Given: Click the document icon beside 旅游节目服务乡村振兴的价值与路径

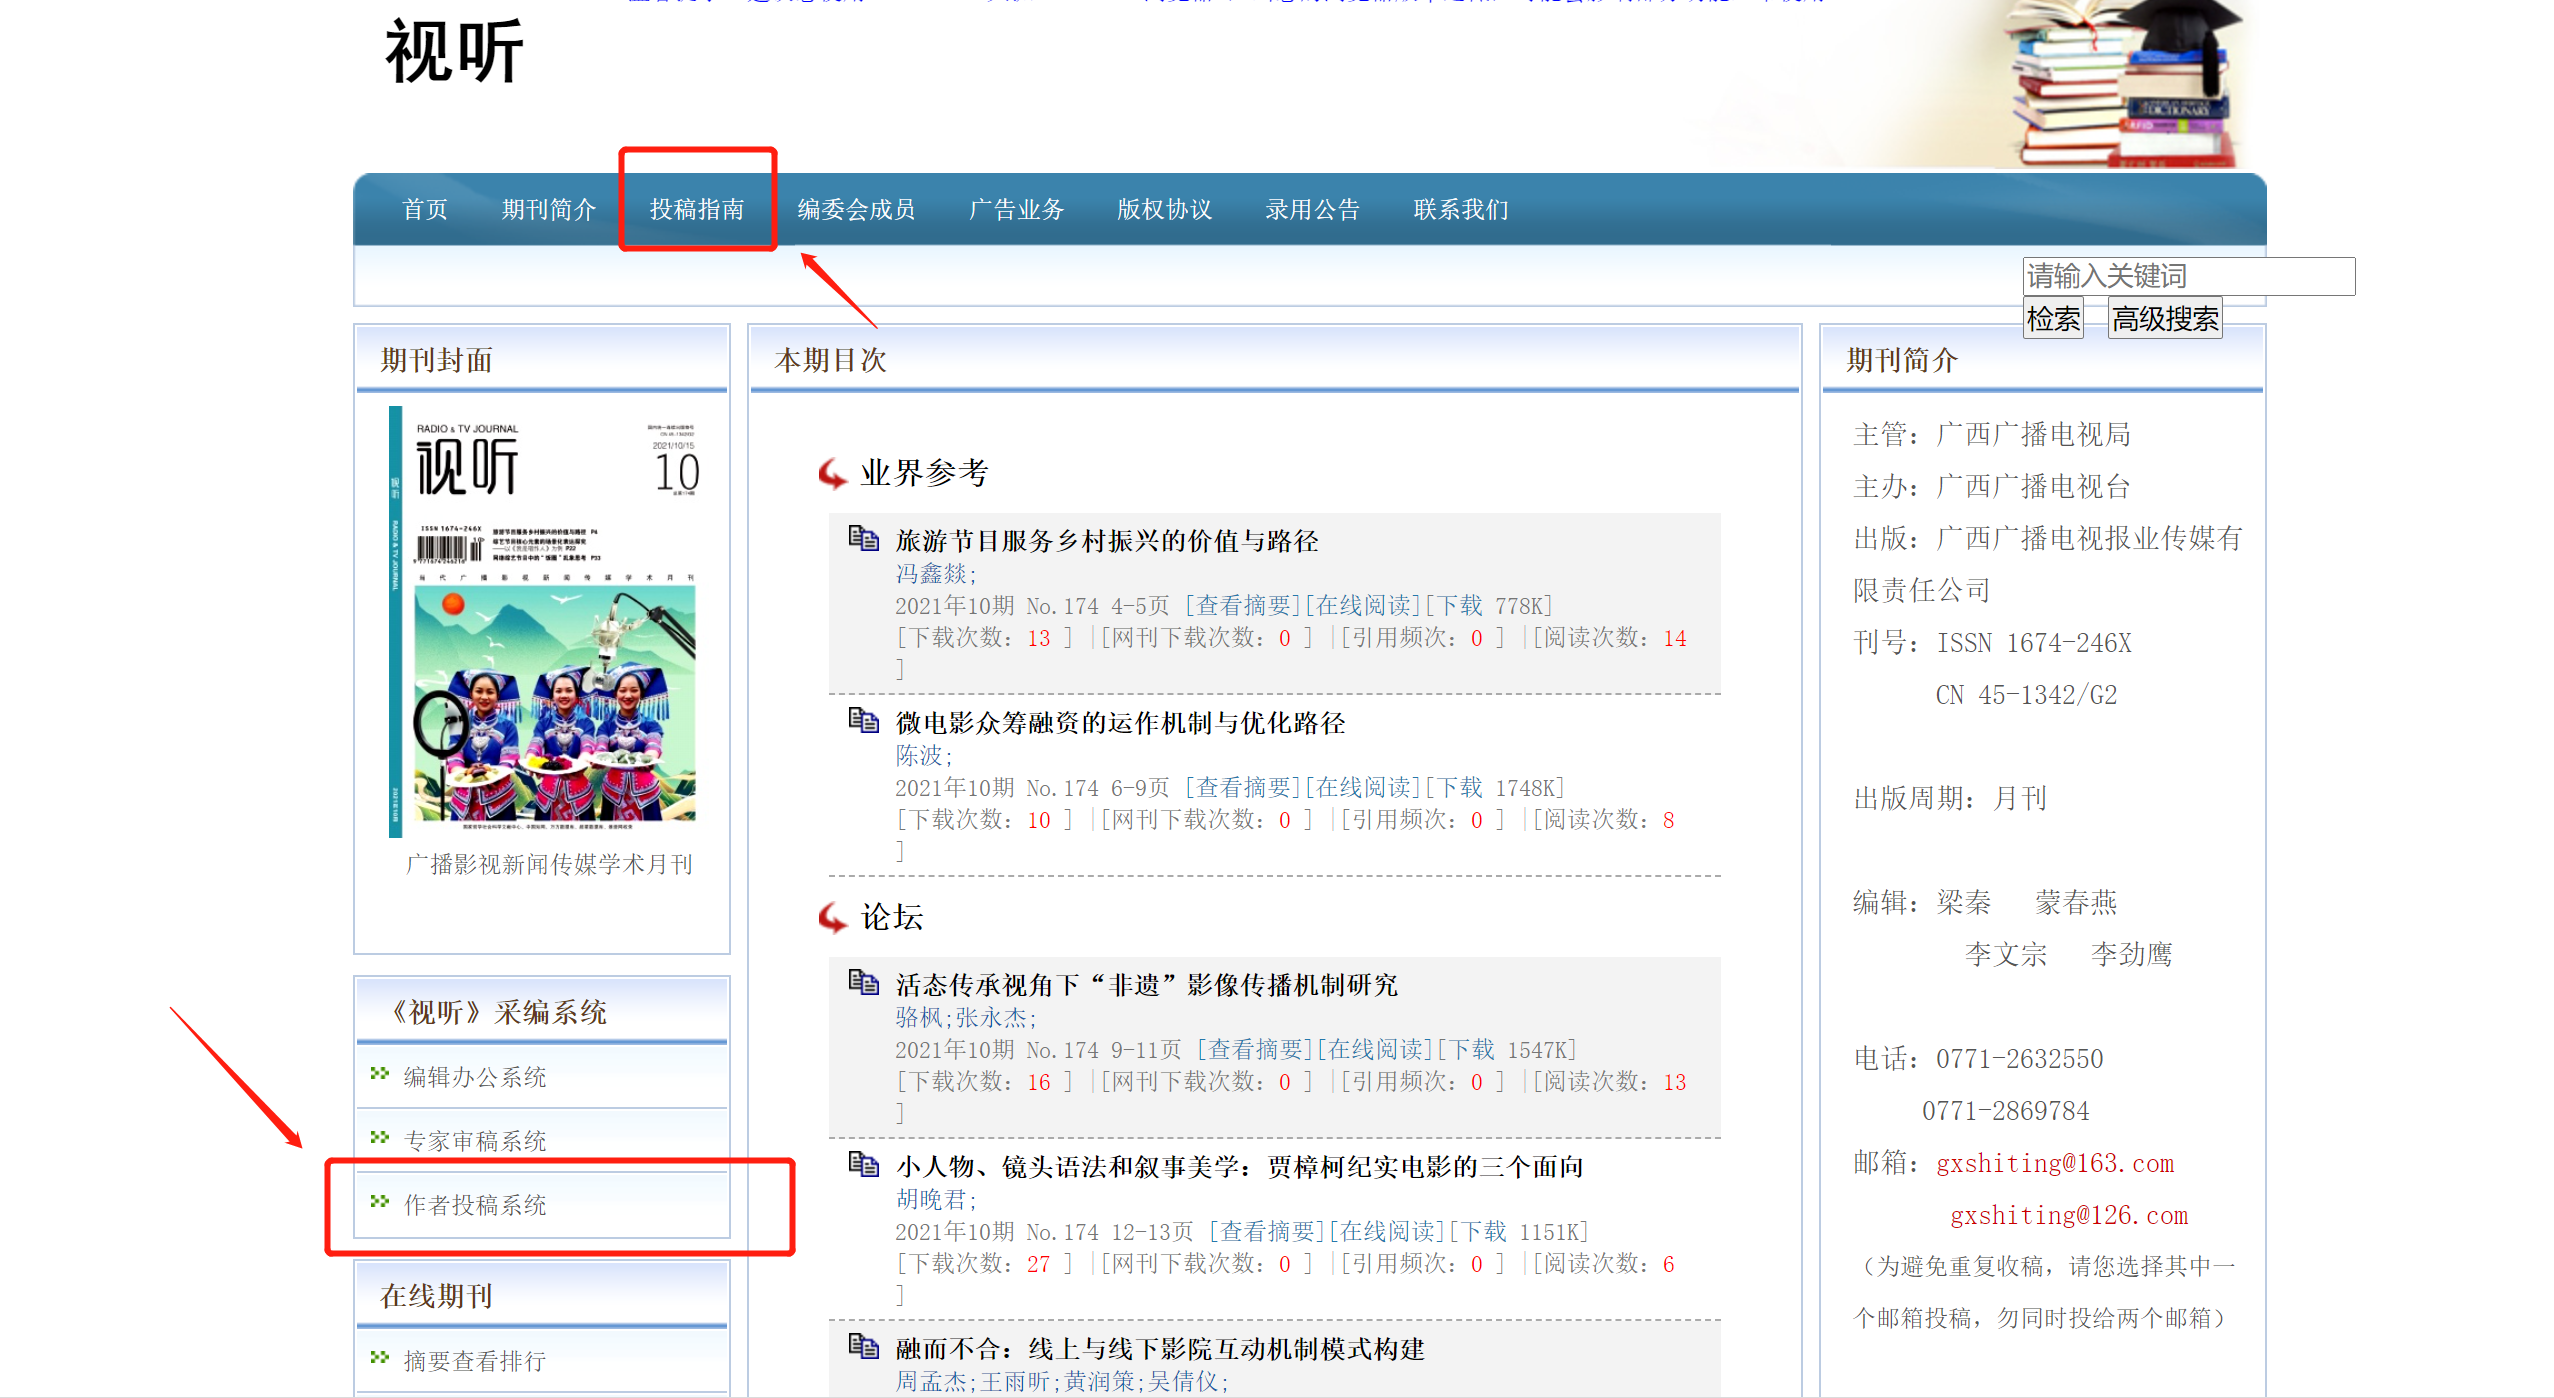Looking at the screenshot, I should [863, 538].
